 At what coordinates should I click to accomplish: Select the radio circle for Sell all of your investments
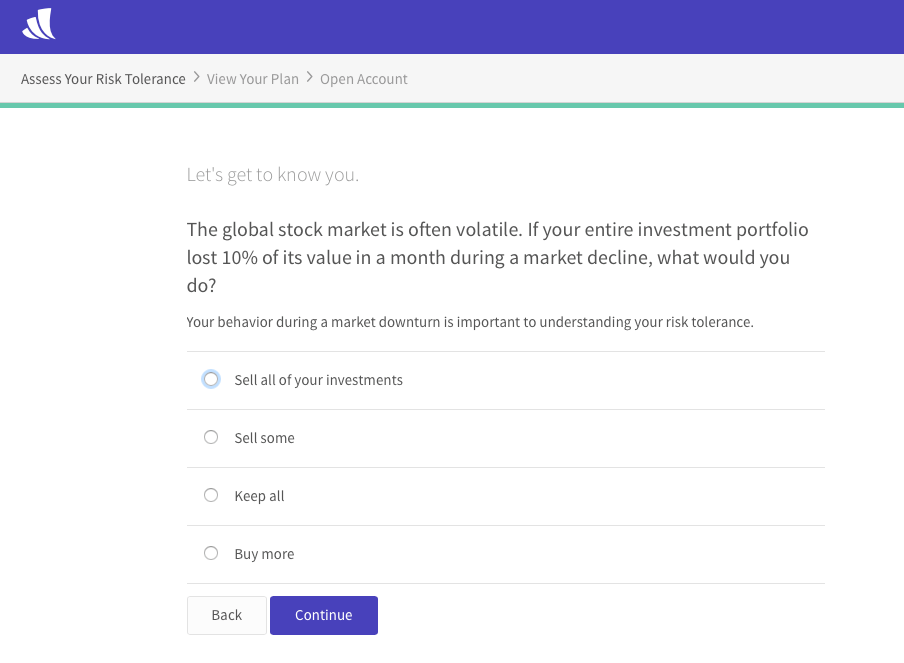pos(211,379)
